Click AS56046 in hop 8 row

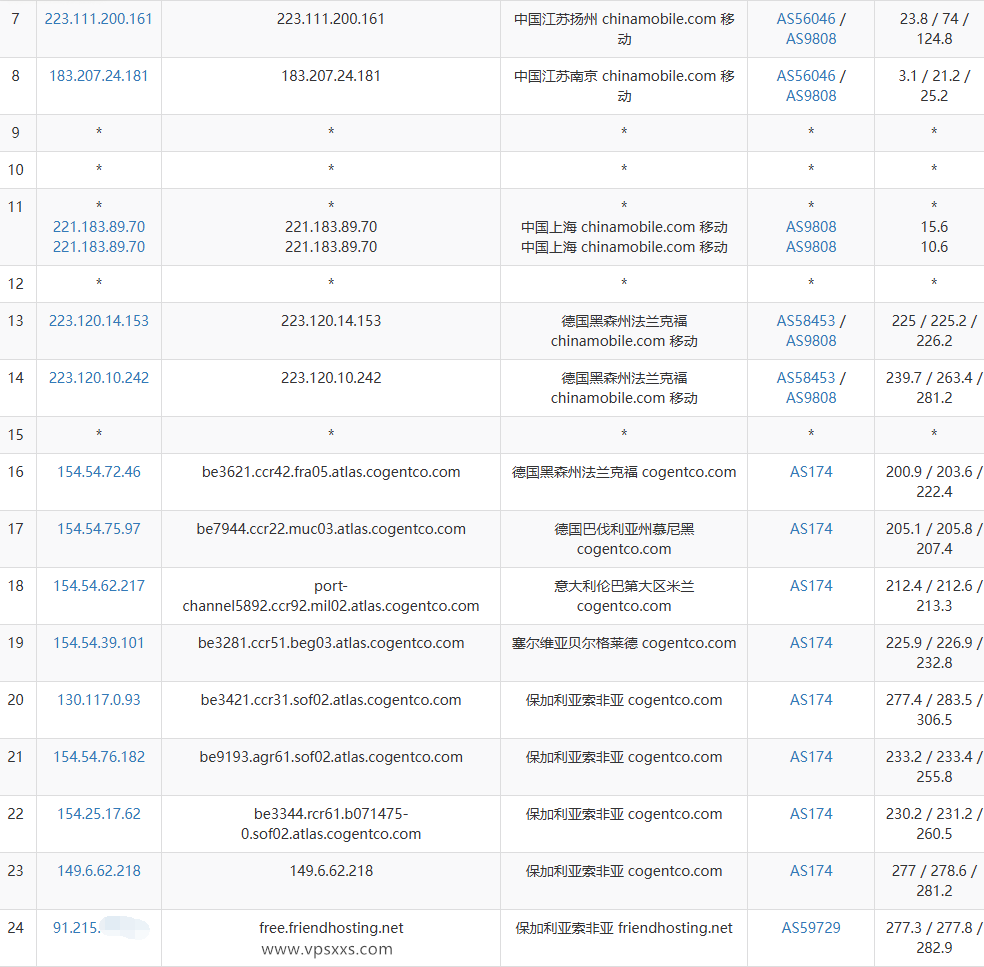(x=806, y=76)
